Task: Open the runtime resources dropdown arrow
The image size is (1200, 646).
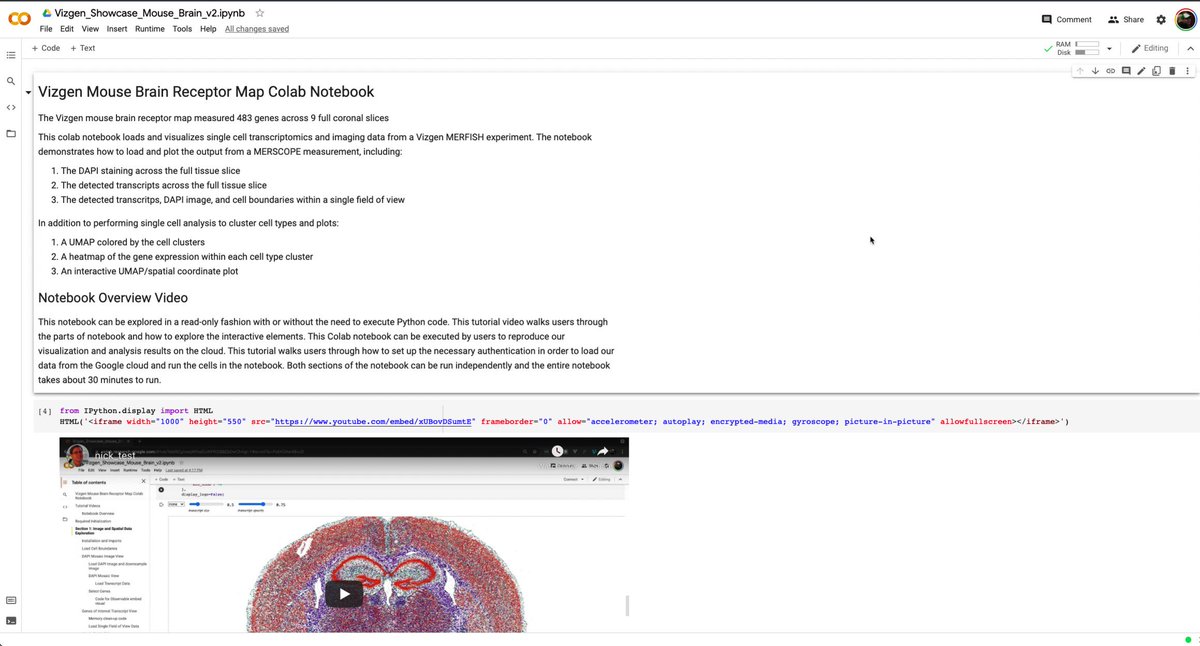Action: click(1108, 48)
